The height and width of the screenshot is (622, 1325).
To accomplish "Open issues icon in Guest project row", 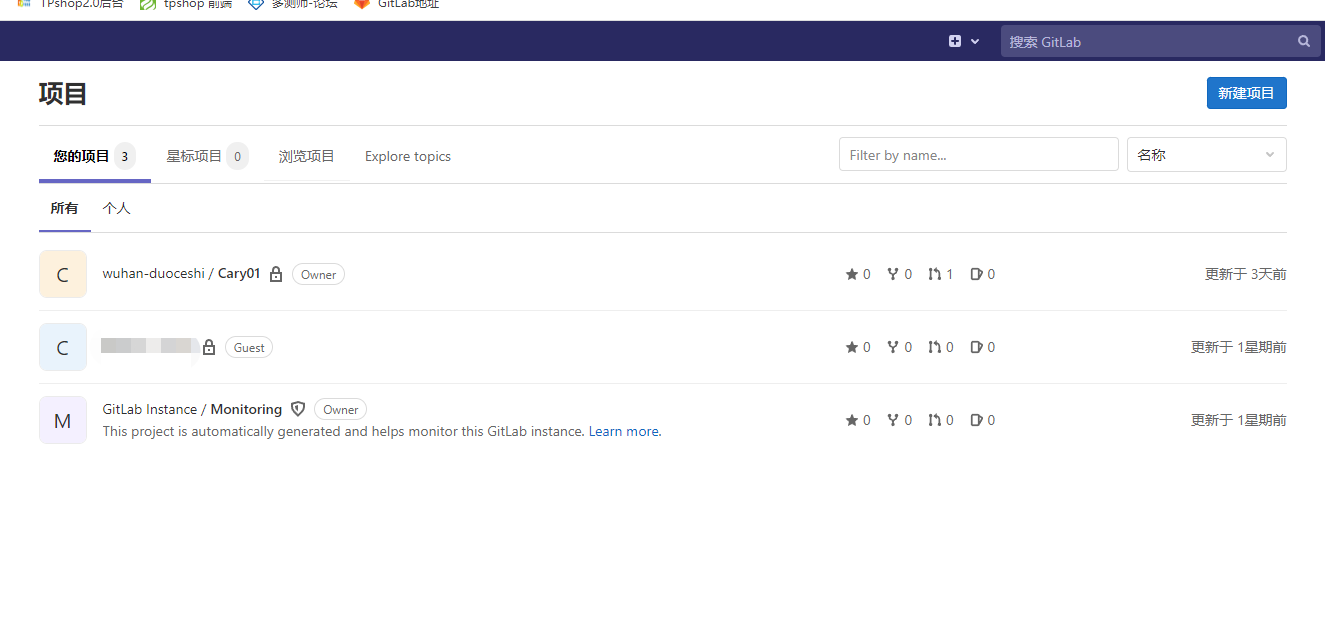I will (x=976, y=347).
